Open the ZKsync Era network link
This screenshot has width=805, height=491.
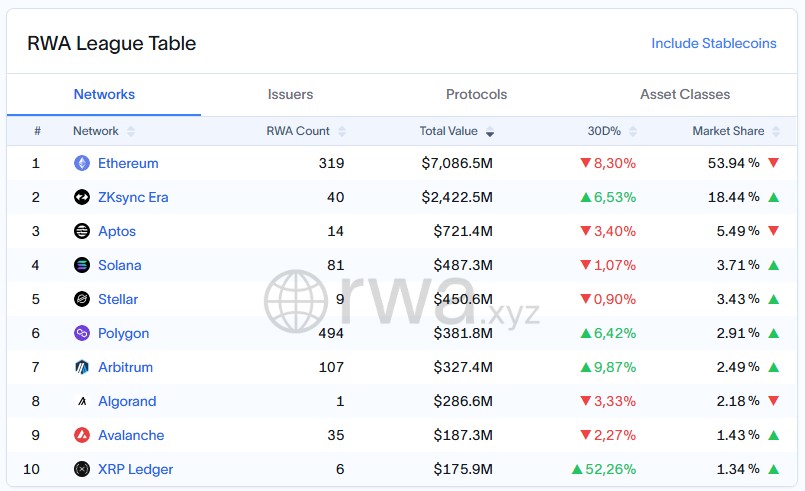[133, 197]
